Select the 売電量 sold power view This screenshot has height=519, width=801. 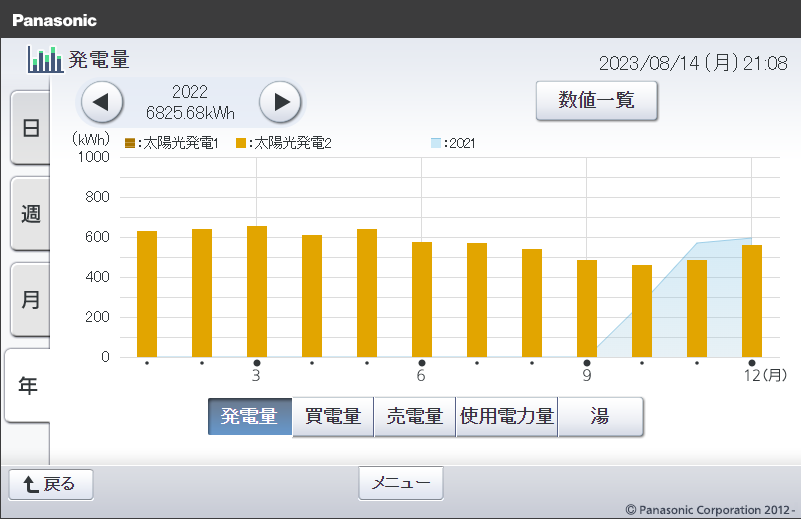[415, 417]
